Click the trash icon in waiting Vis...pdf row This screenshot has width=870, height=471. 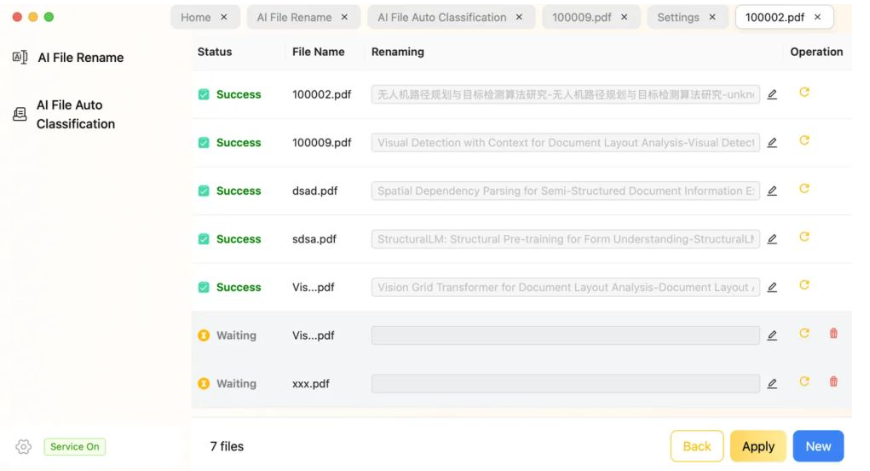(833, 334)
